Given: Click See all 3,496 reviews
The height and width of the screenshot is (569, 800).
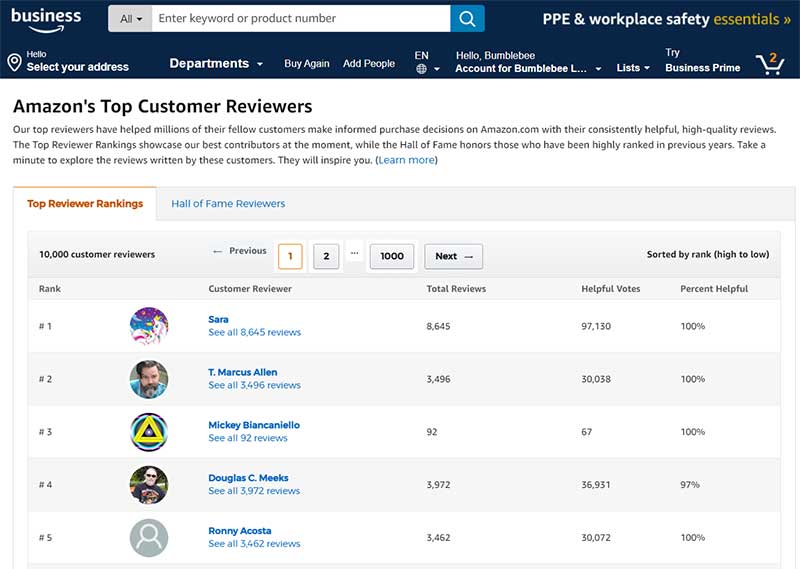Looking at the screenshot, I should 255,385.
